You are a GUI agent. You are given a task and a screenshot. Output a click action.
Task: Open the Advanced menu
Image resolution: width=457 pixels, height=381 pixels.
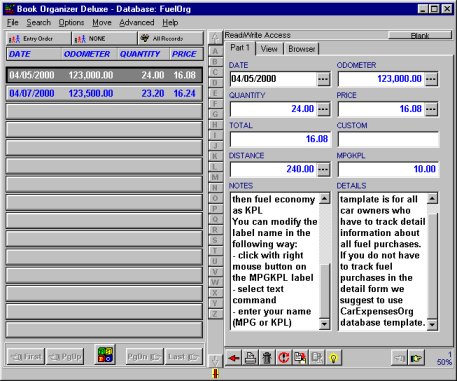(137, 23)
